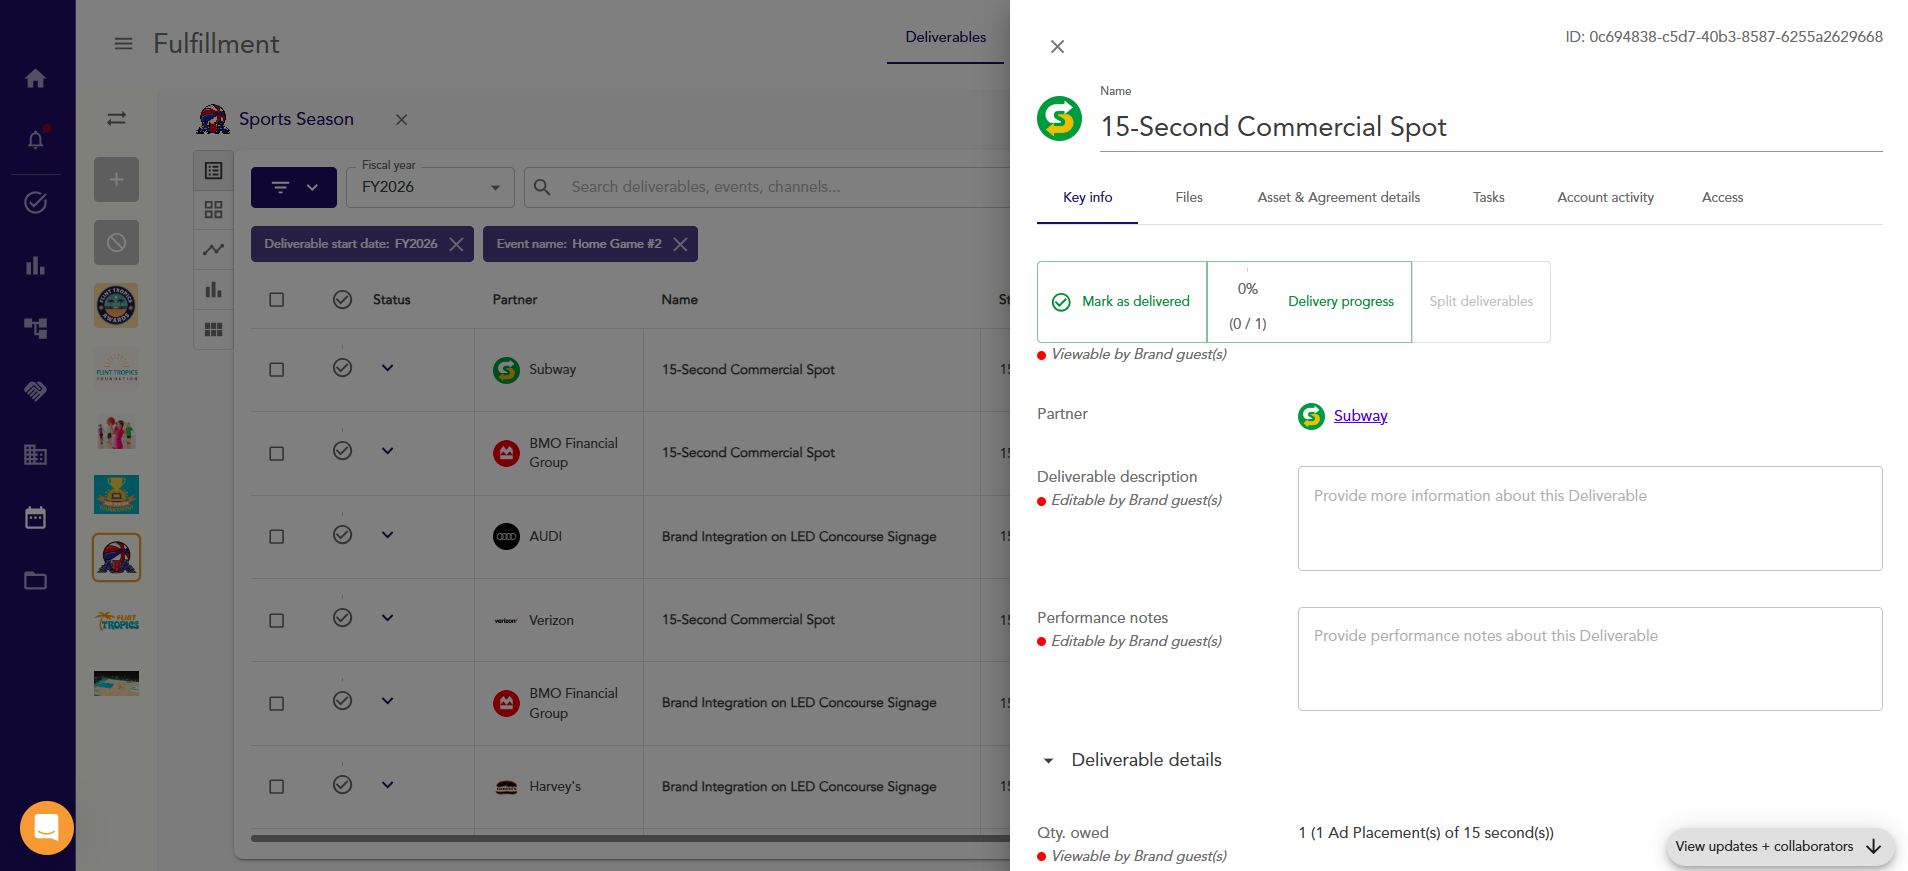Open the filter dropdown button

(294, 187)
